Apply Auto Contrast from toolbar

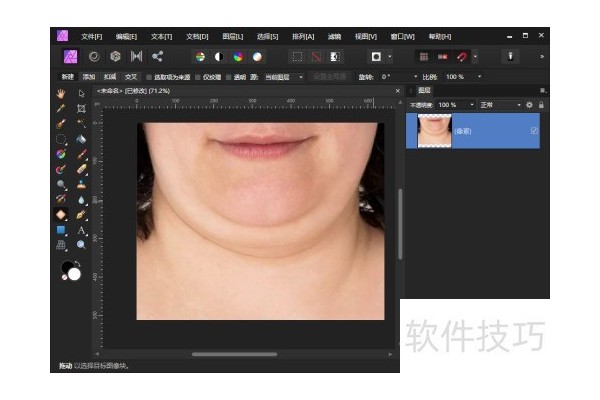219,57
